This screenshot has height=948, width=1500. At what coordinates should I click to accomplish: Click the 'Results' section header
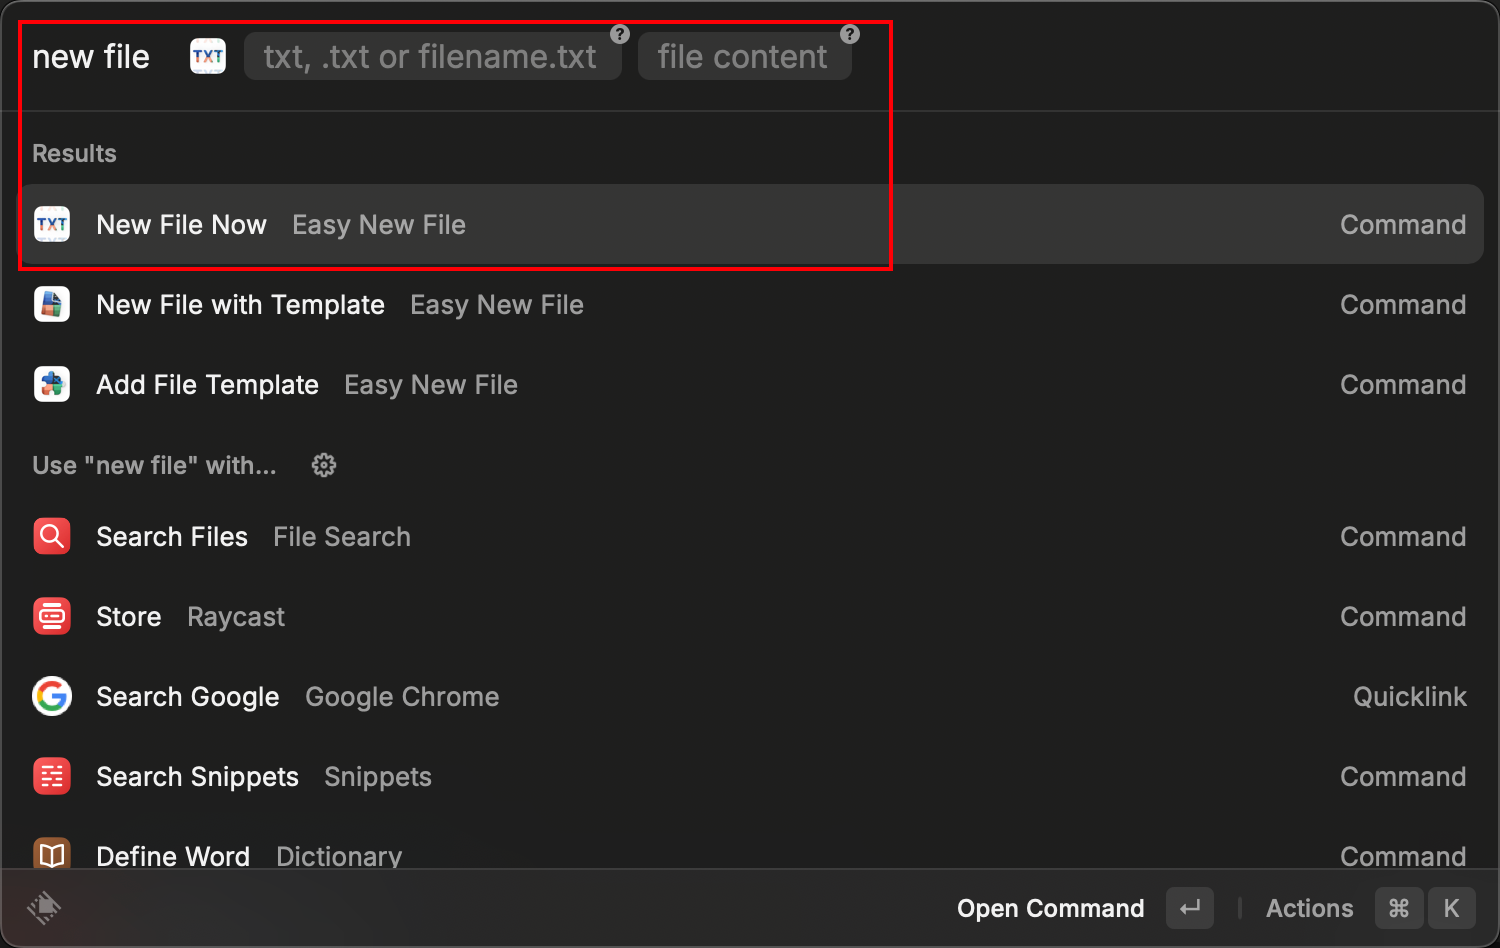pyautogui.click(x=74, y=153)
